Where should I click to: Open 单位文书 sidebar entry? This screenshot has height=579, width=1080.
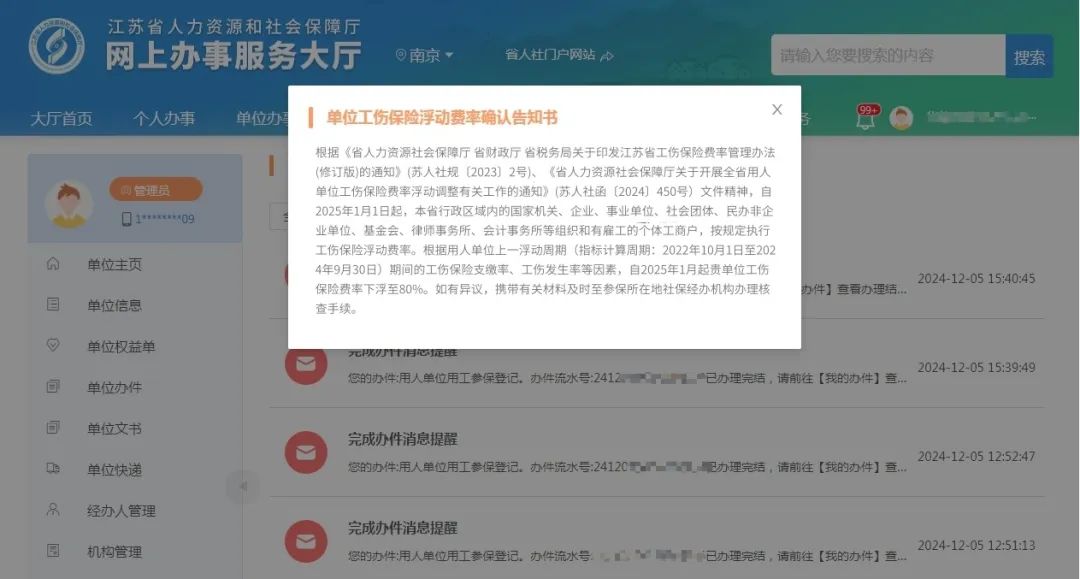pyautogui.click(x=114, y=428)
